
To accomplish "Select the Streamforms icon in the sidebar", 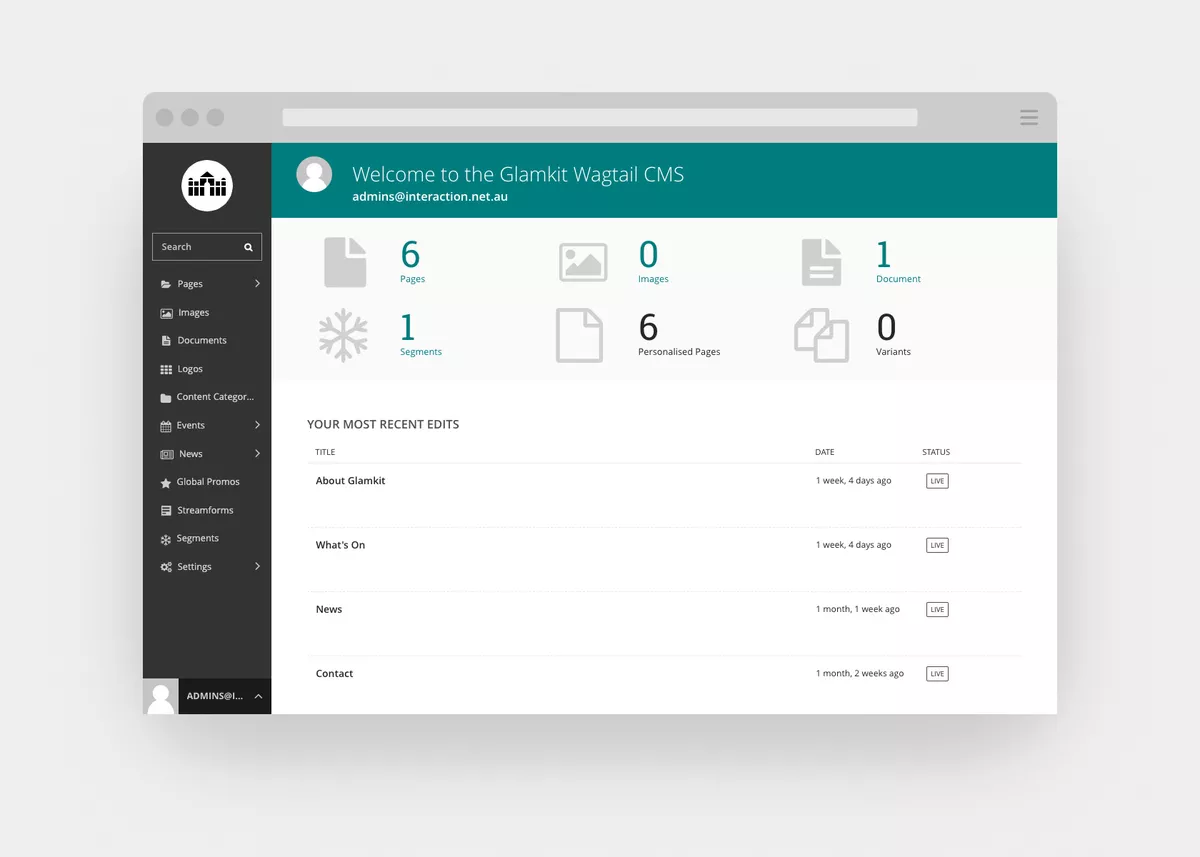I will point(166,510).
